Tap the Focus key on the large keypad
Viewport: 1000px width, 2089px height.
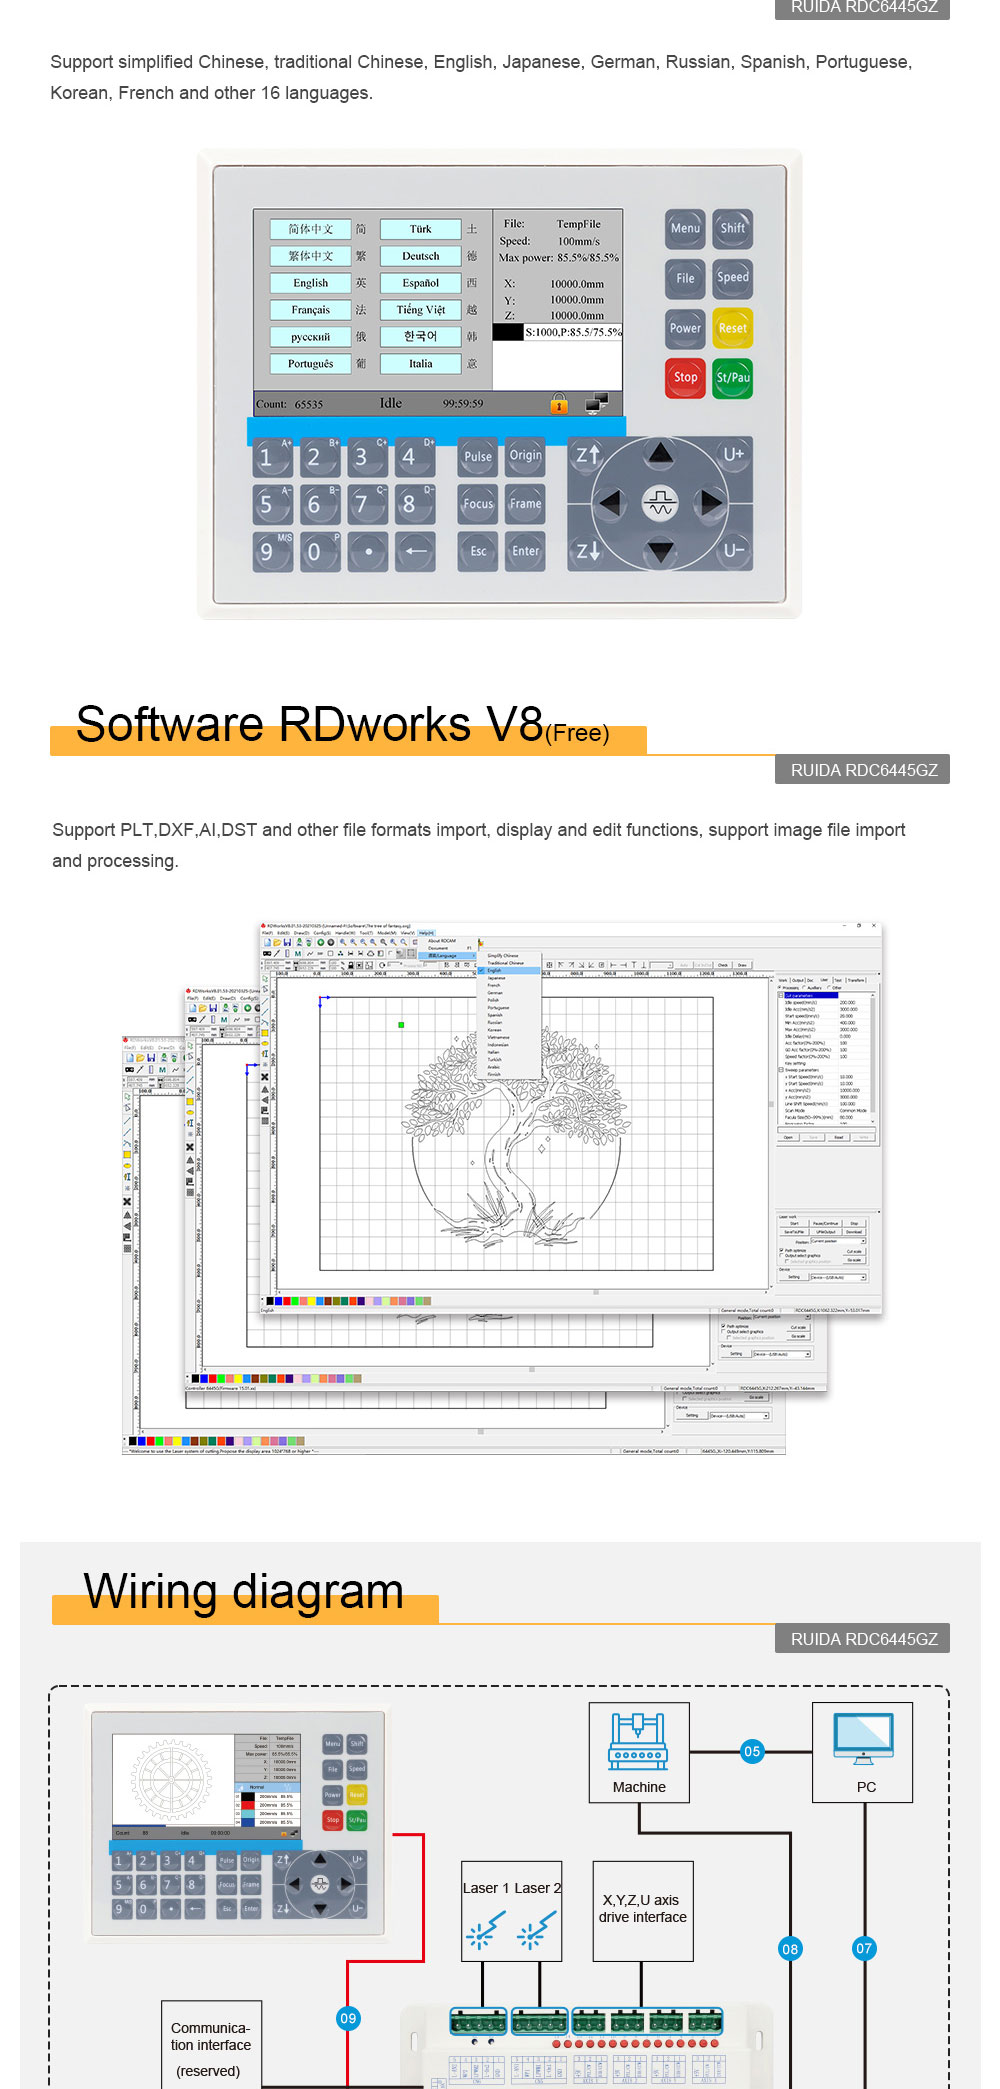478,504
